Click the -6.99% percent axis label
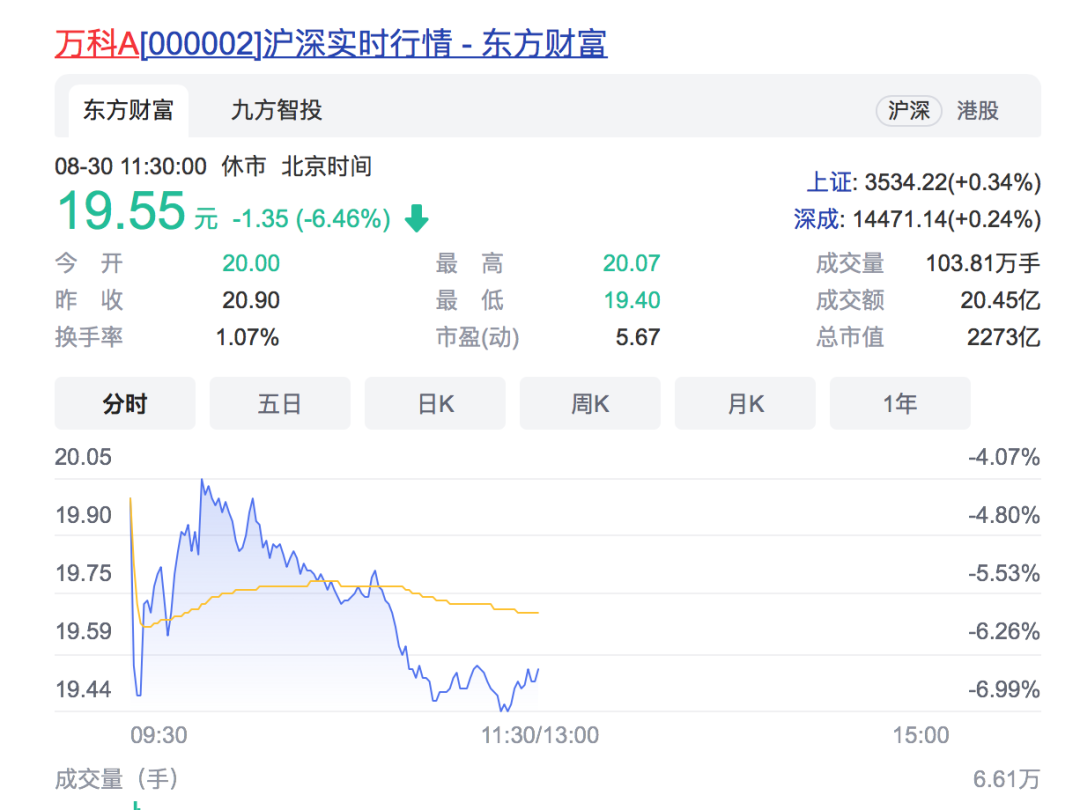The height and width of the screenshot is (810, 1080). click(x=1004, y=689)
